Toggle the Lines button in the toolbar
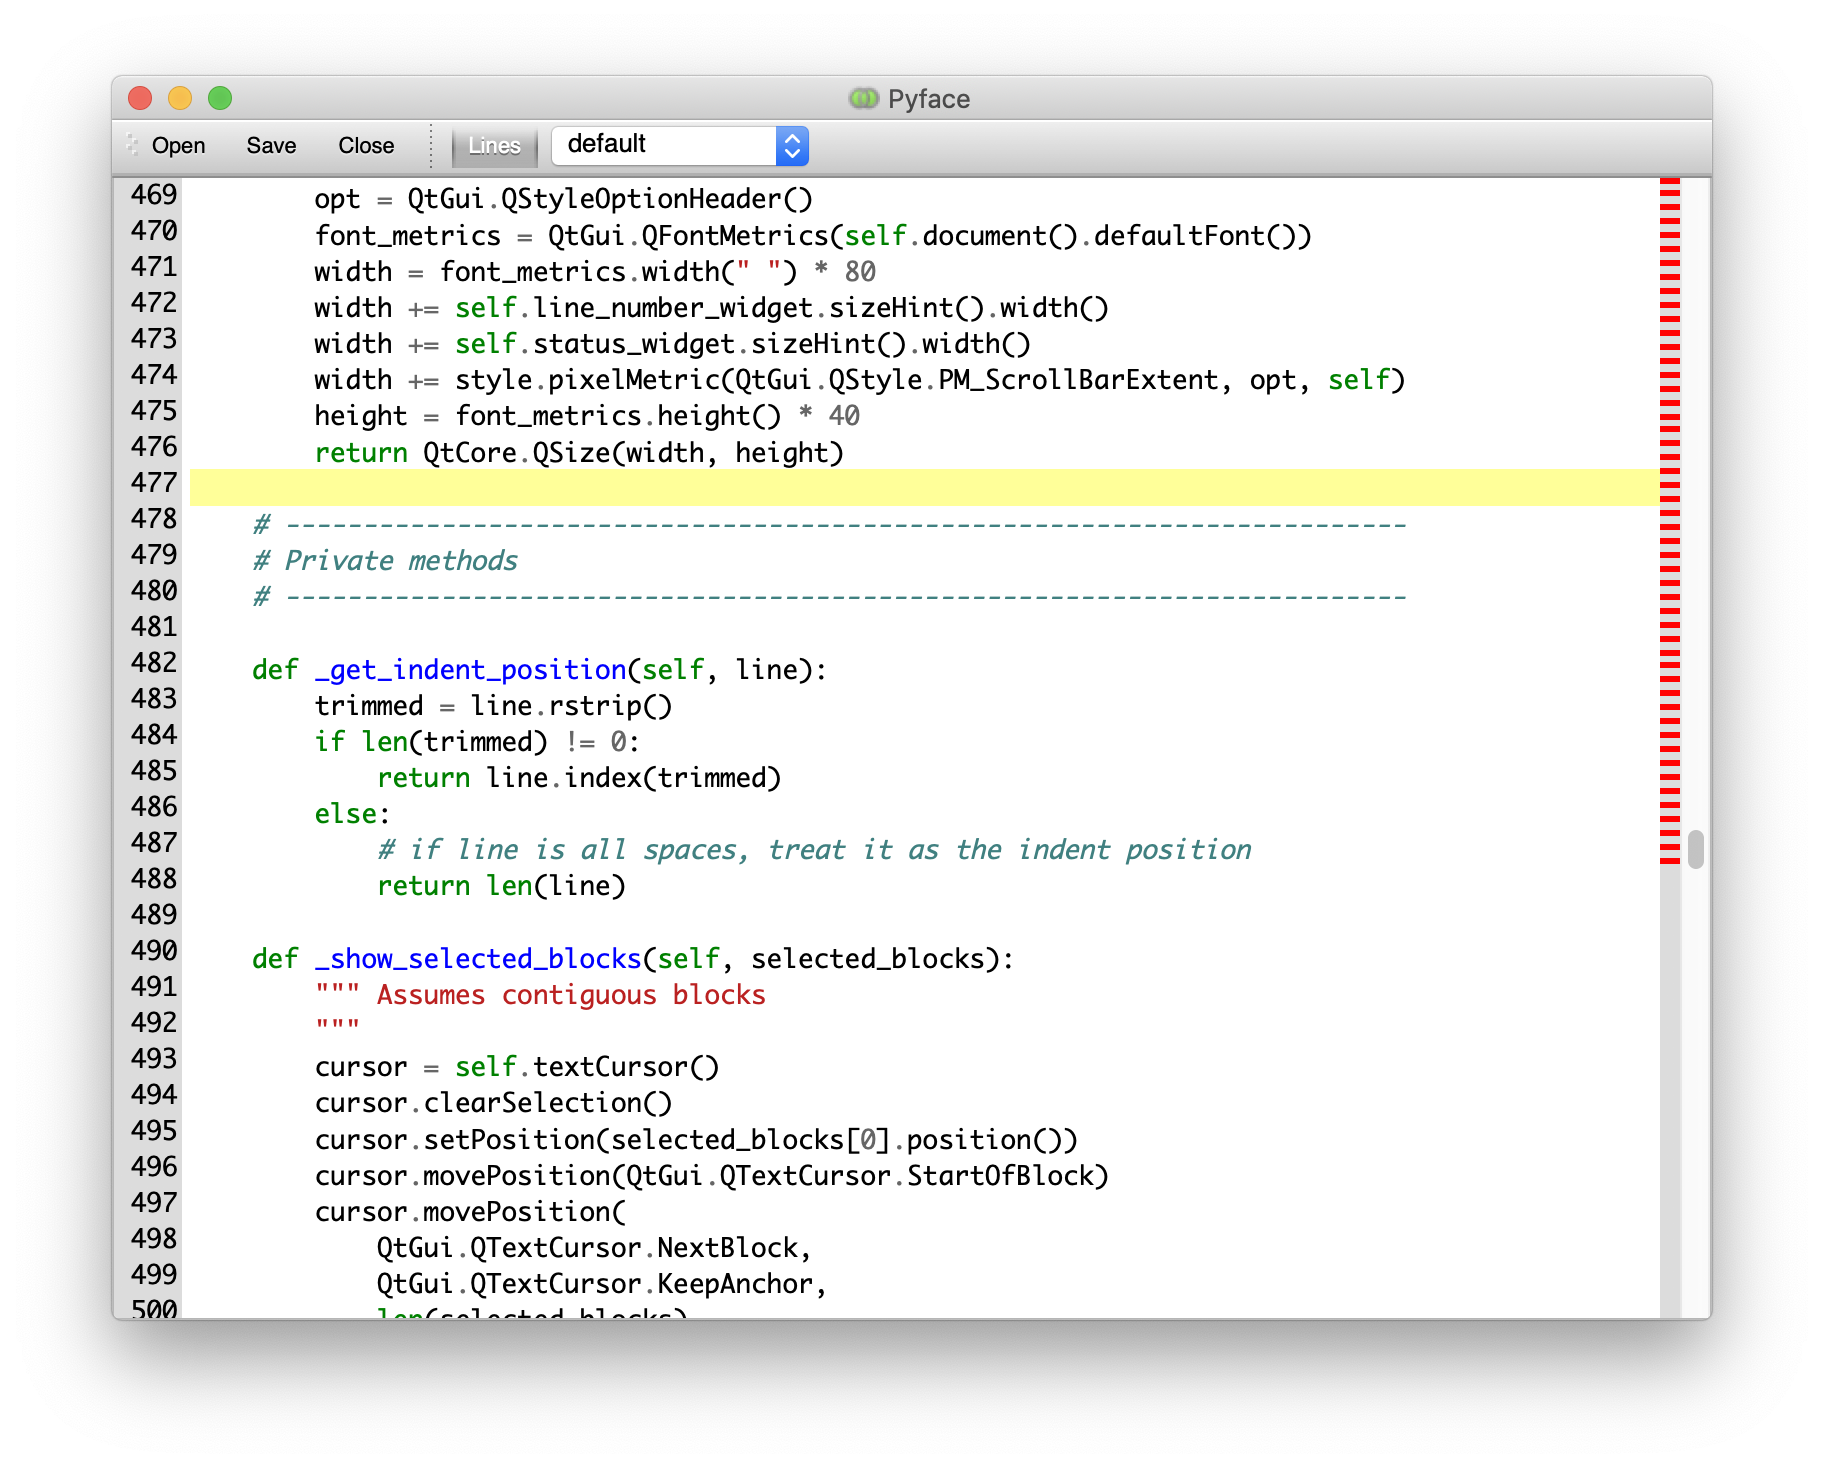This screenshot has width=1824, height=1468. [494, 145]
